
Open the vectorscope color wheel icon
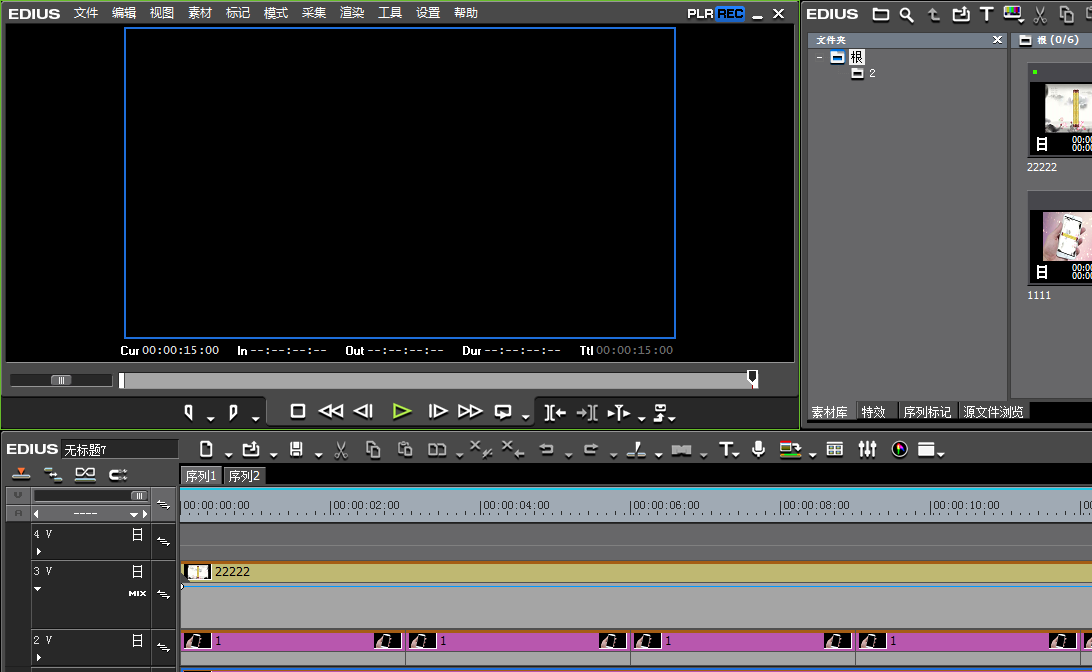pyautogui.click(x=899, y=450)
